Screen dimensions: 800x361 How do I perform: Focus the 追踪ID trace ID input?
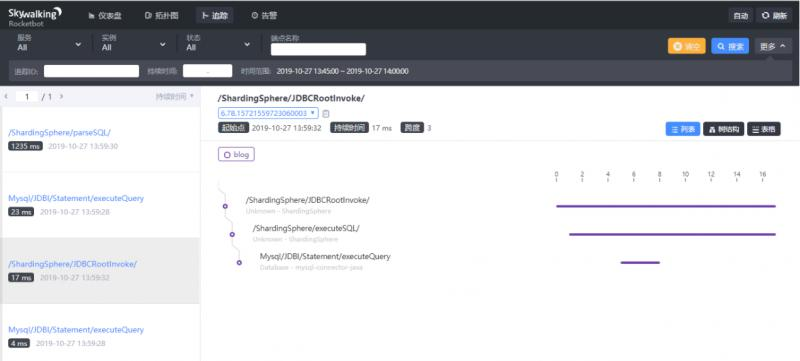[x=91, y=71]
